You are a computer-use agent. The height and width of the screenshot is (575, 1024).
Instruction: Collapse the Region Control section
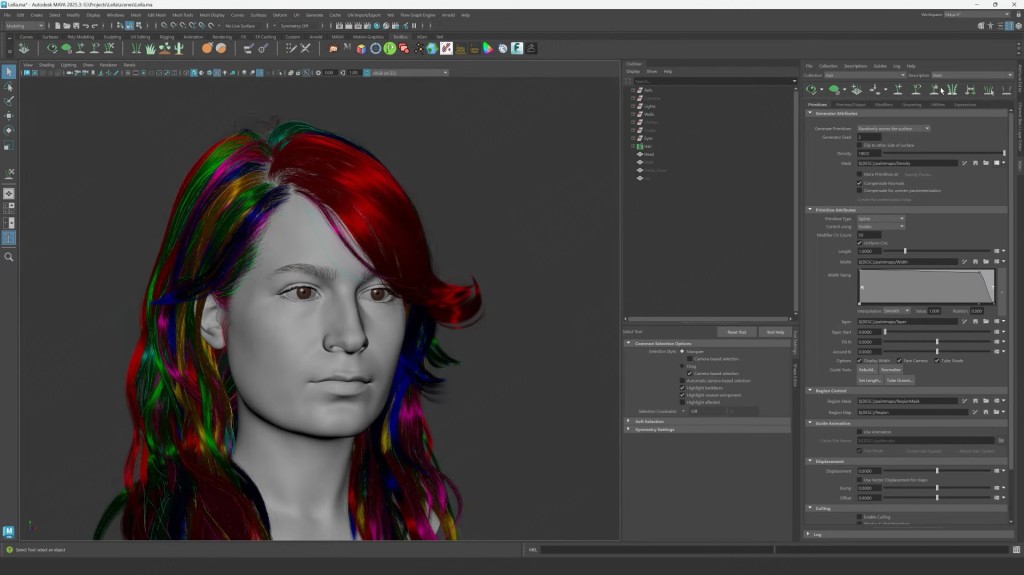[809, 390]
